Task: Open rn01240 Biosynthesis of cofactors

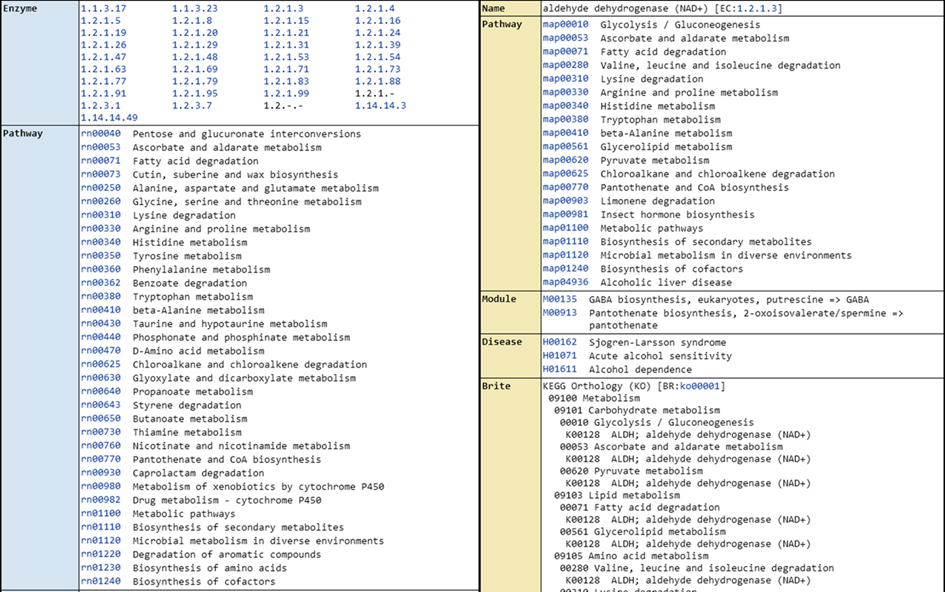Action: (100, 582)
